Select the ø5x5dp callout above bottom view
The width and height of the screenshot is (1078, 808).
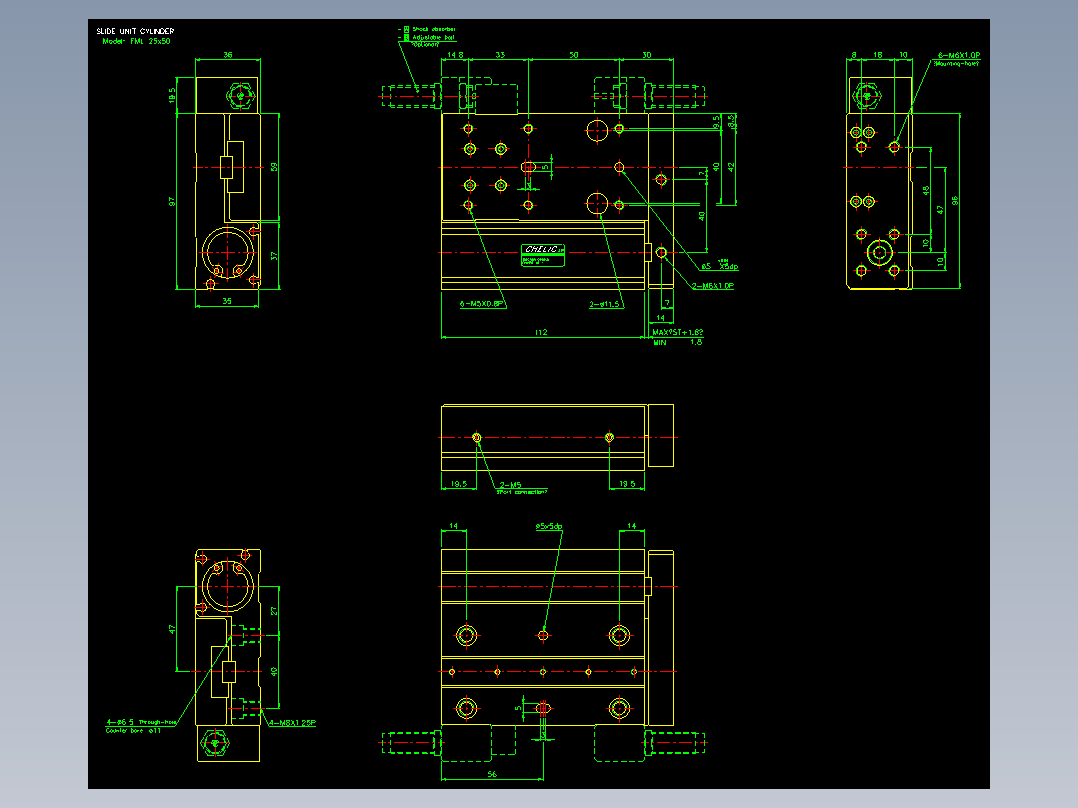[x=549, y=527]
